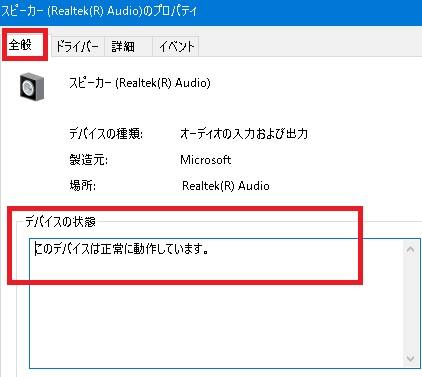
Task: Click the デバイスの種類 label
Action: pos(106,134)
